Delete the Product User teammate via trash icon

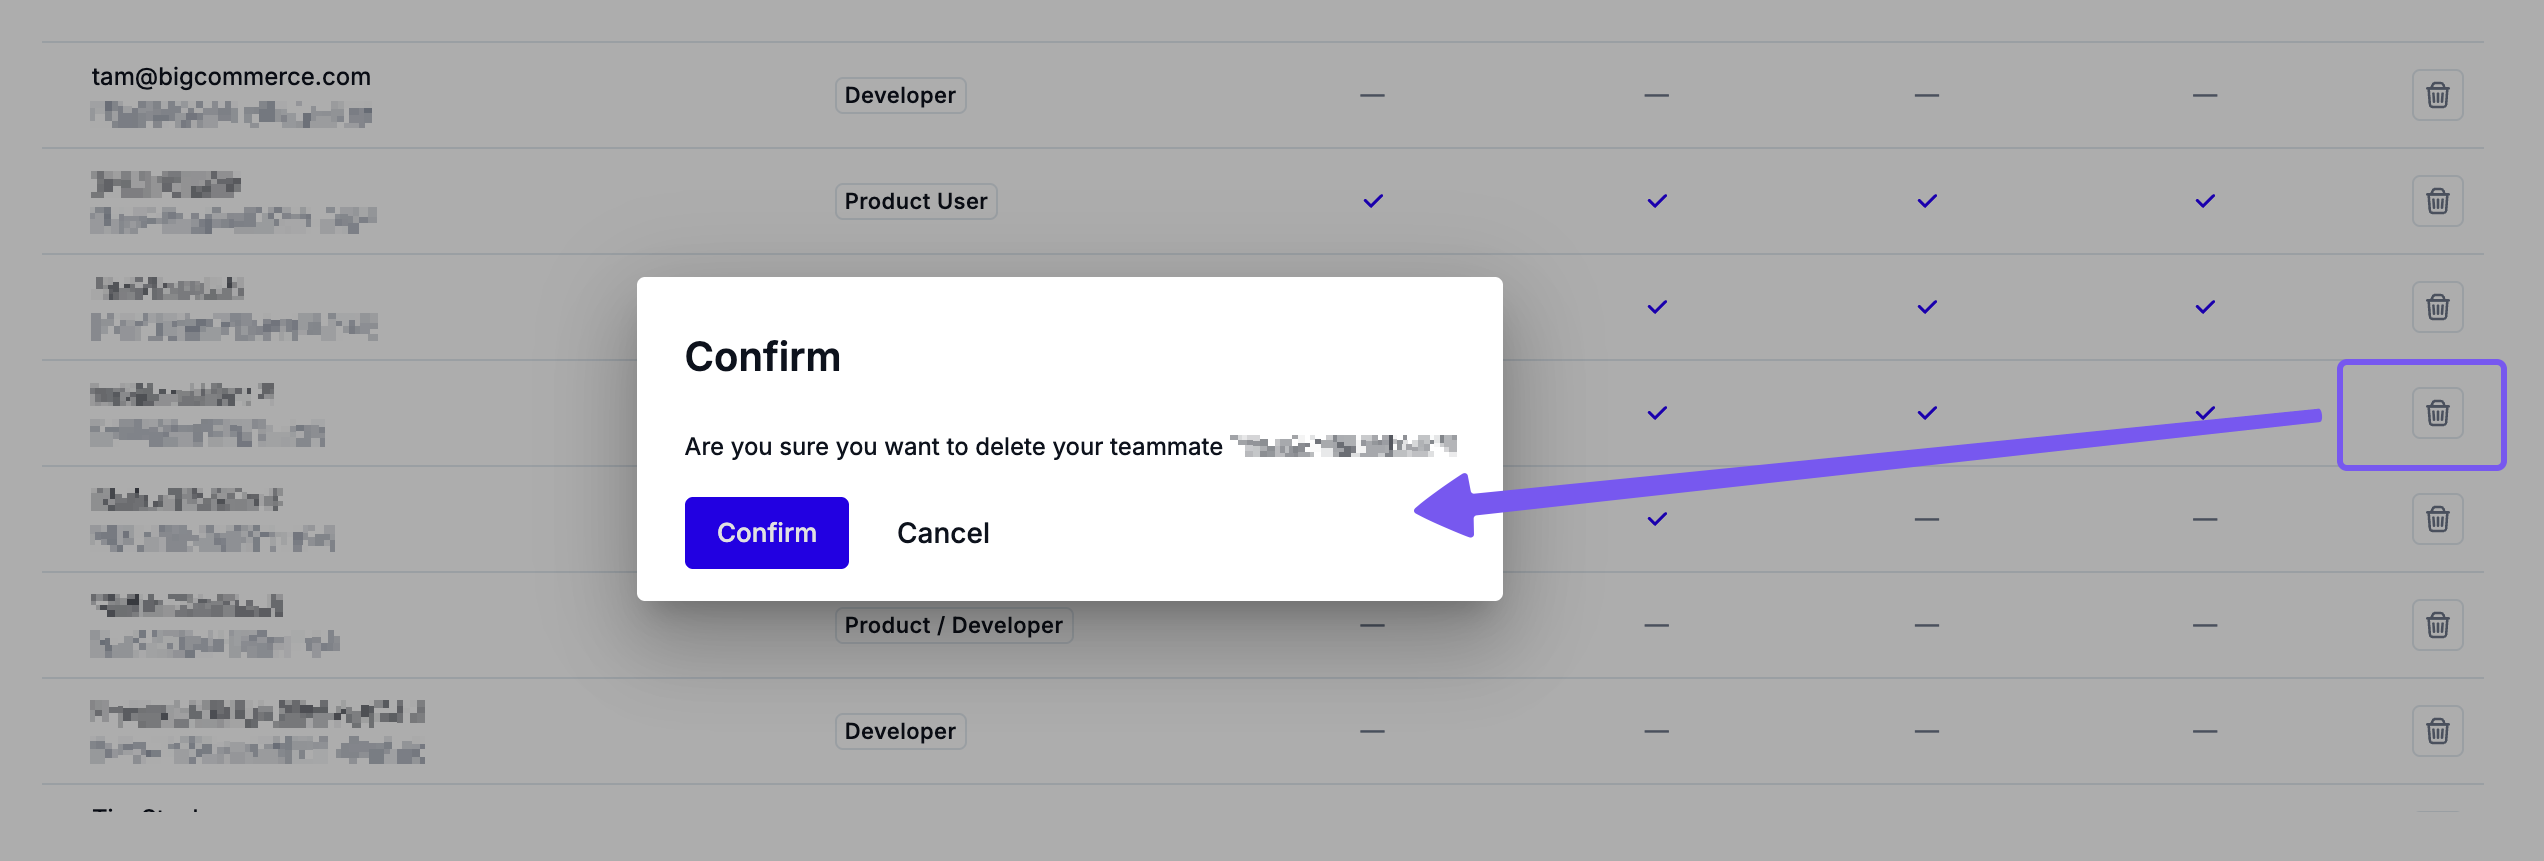click(x=2437, y=201)
